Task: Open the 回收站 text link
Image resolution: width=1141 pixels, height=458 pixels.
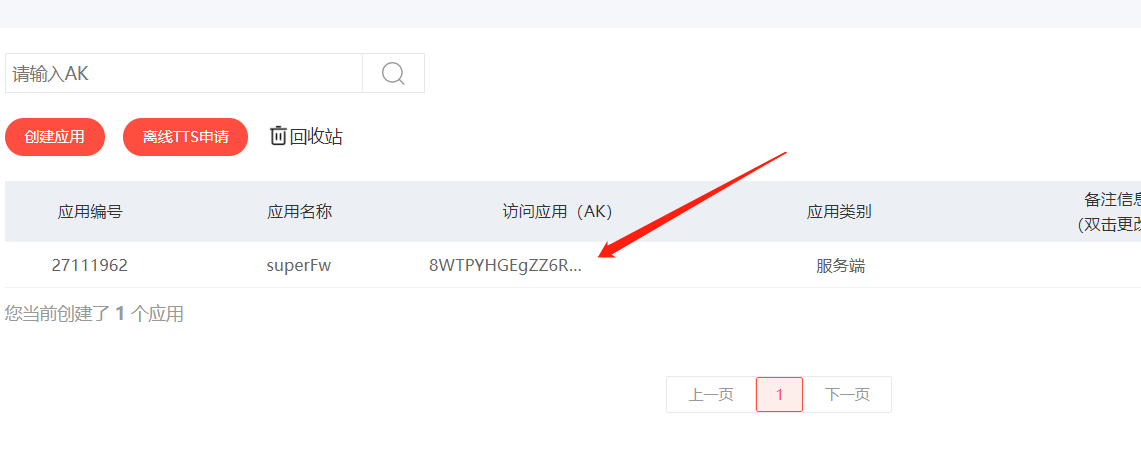Action: click(x=317, y=136)
